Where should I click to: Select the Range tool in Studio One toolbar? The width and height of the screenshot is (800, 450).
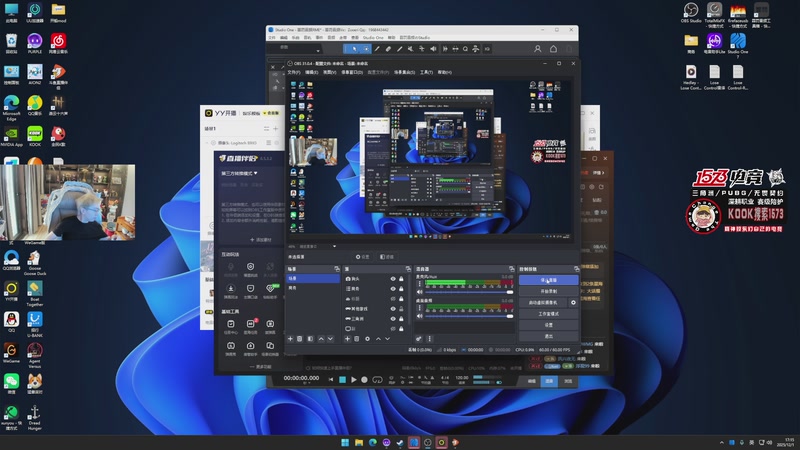(x=366, y=49)
